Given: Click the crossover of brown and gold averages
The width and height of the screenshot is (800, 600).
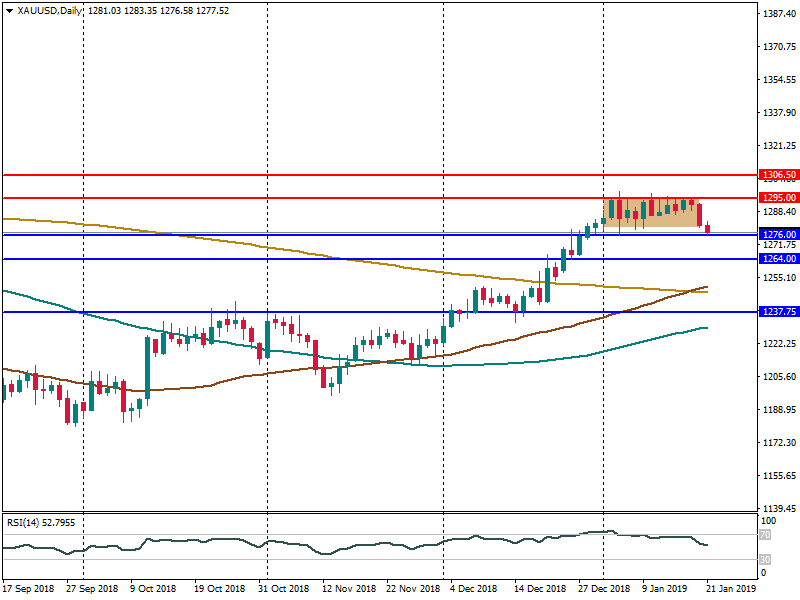Looking at the screenshot, I should pyautogui.click(x=692, y=291).
